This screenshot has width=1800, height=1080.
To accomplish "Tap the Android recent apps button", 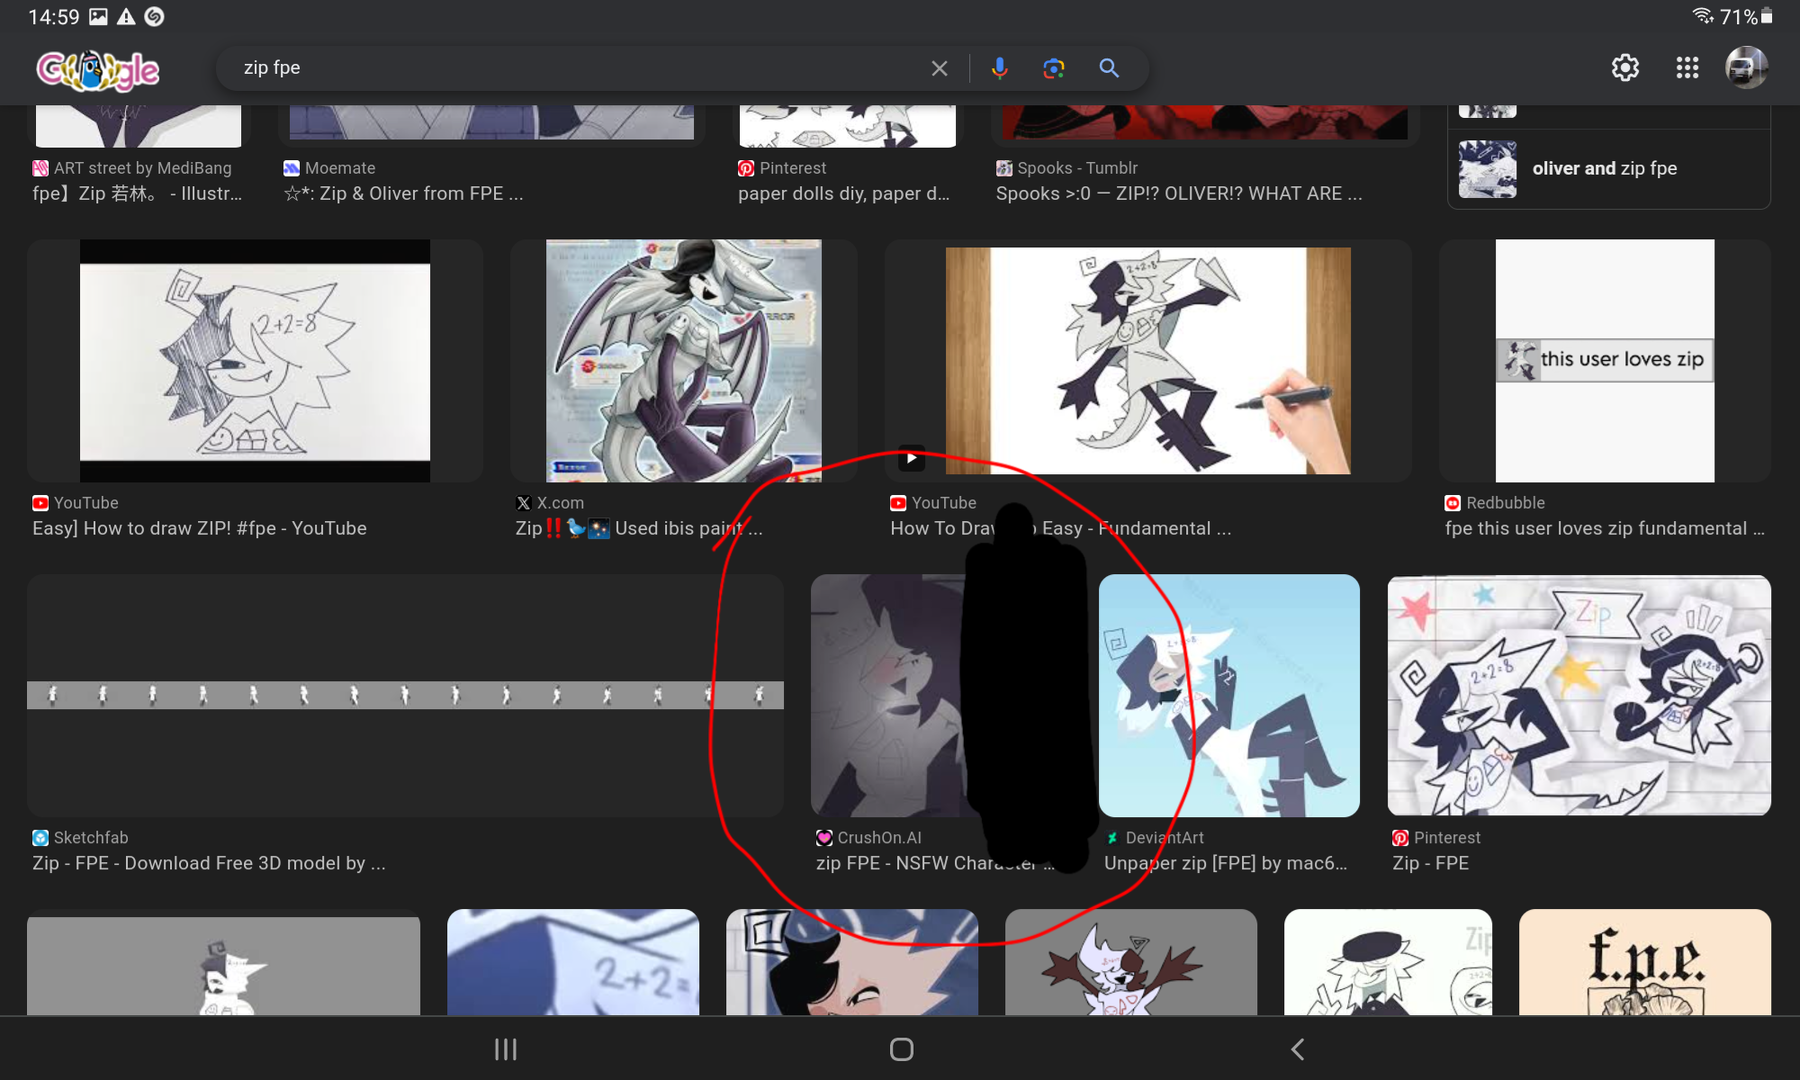I will coord(506,1049).
